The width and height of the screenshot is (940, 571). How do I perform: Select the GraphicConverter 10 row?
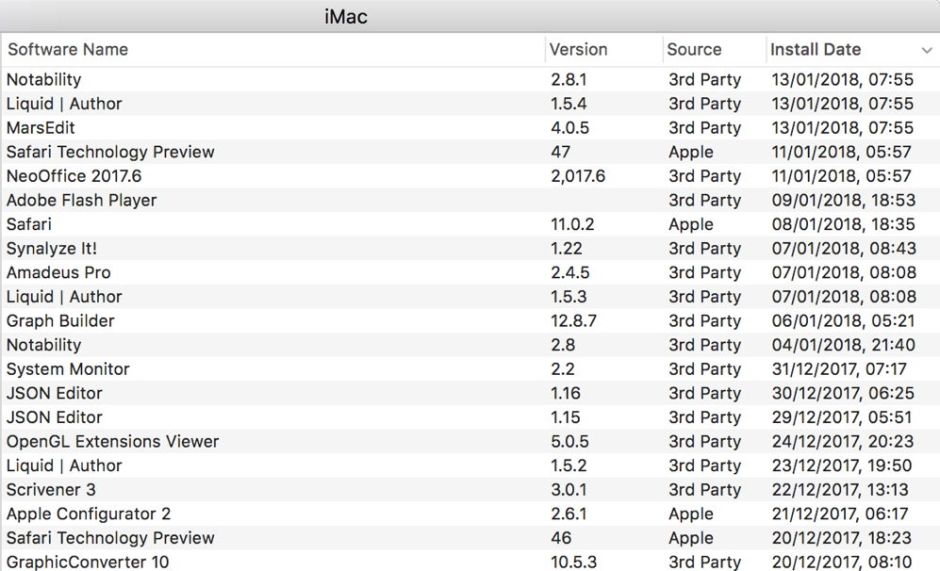(88, 562)
